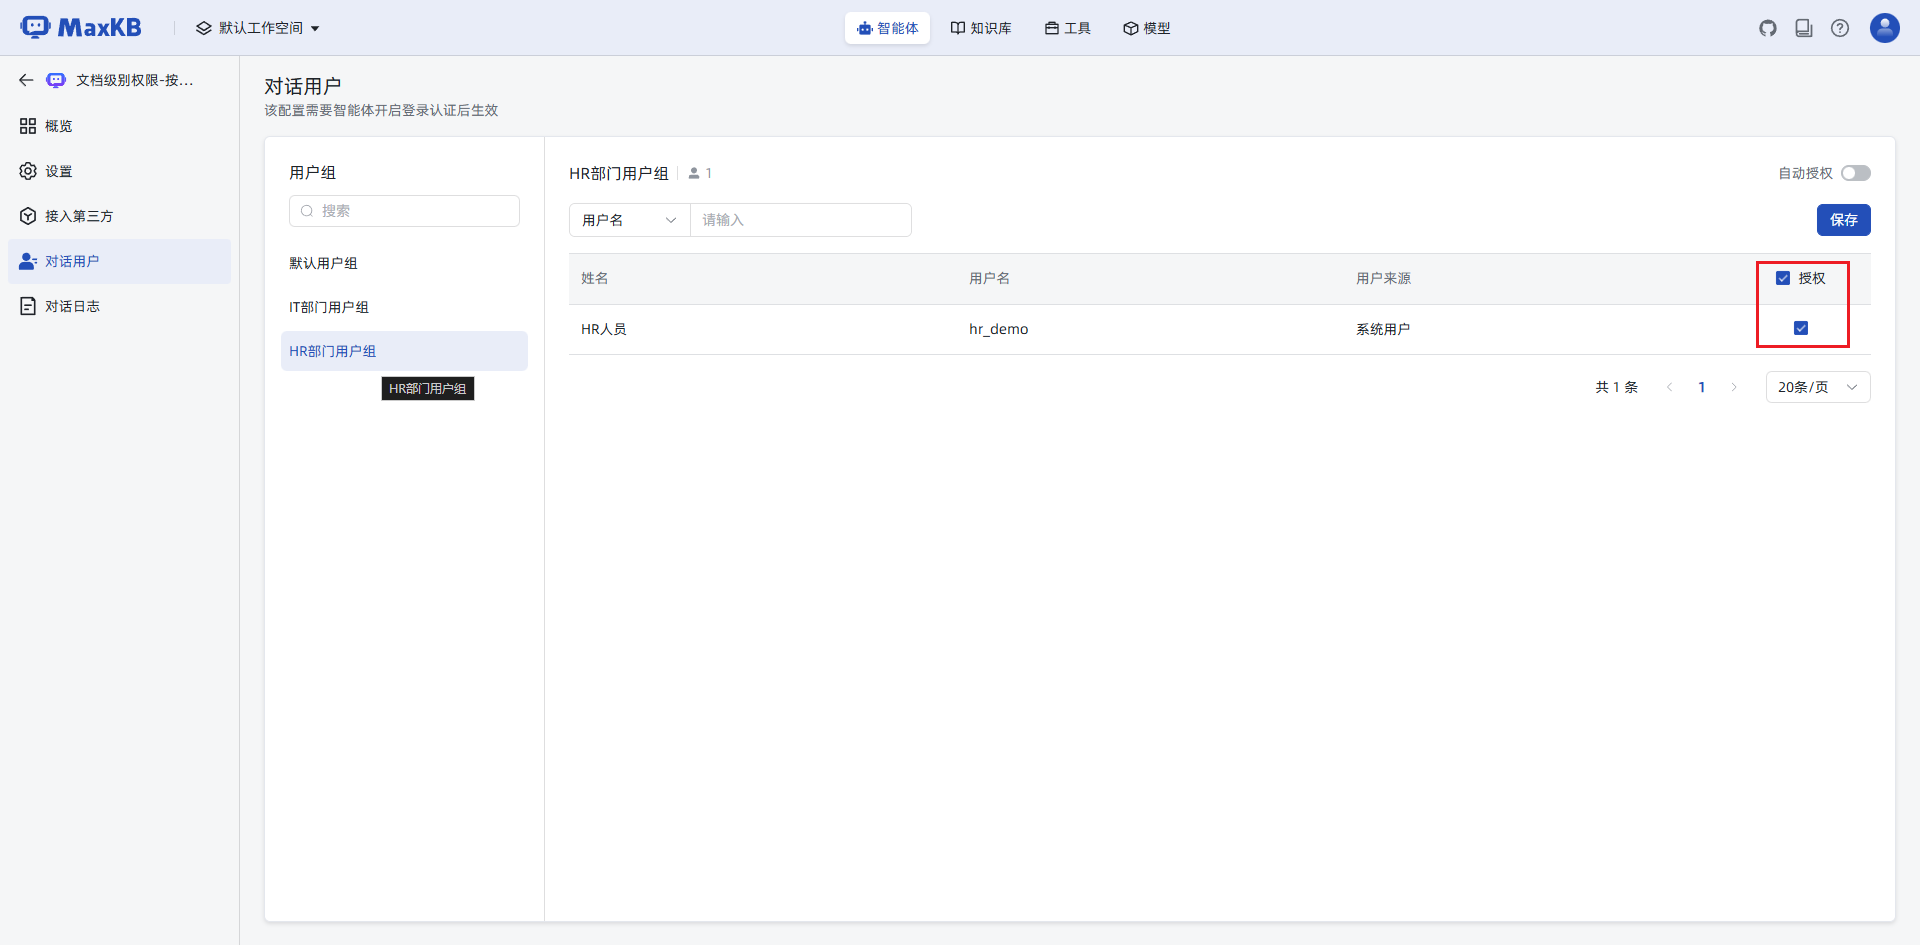
Task: Open 概览 overview in sidebar
Action: (x=58, y=126)
